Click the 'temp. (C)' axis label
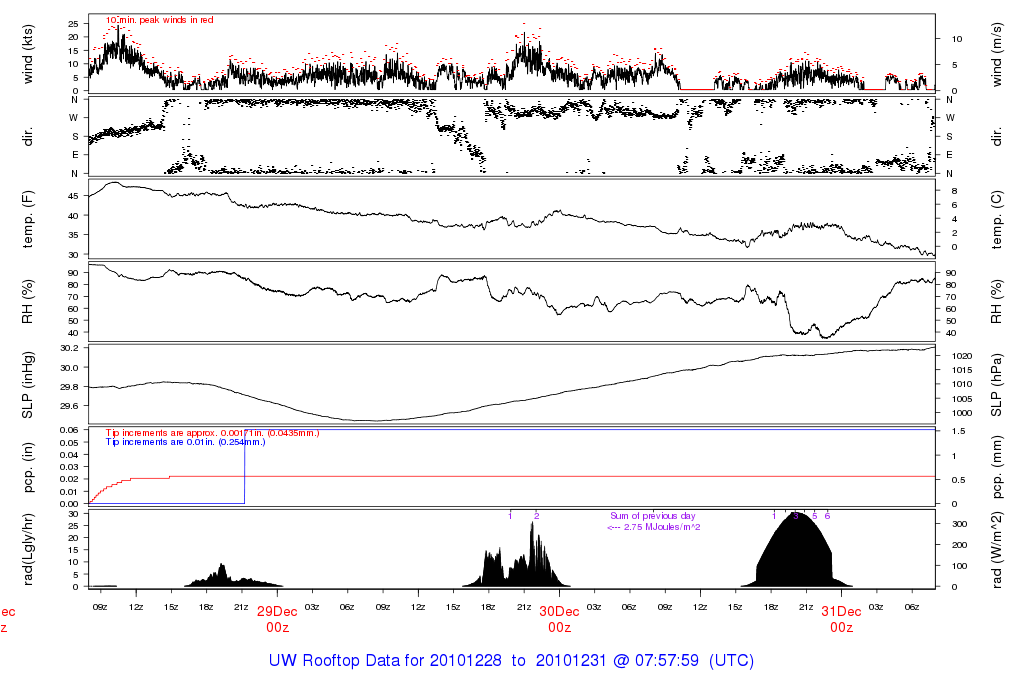The image size is (1024, 700). coord(996,219)
